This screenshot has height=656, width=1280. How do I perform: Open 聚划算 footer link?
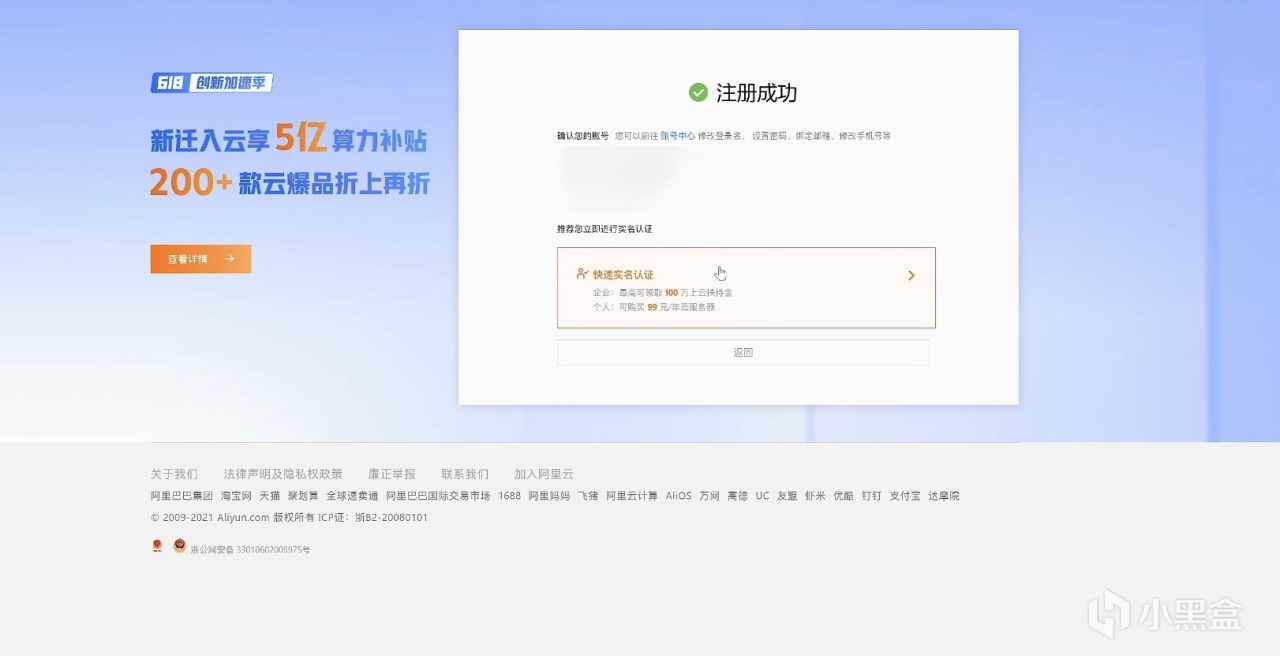click(x=303, y=496)
